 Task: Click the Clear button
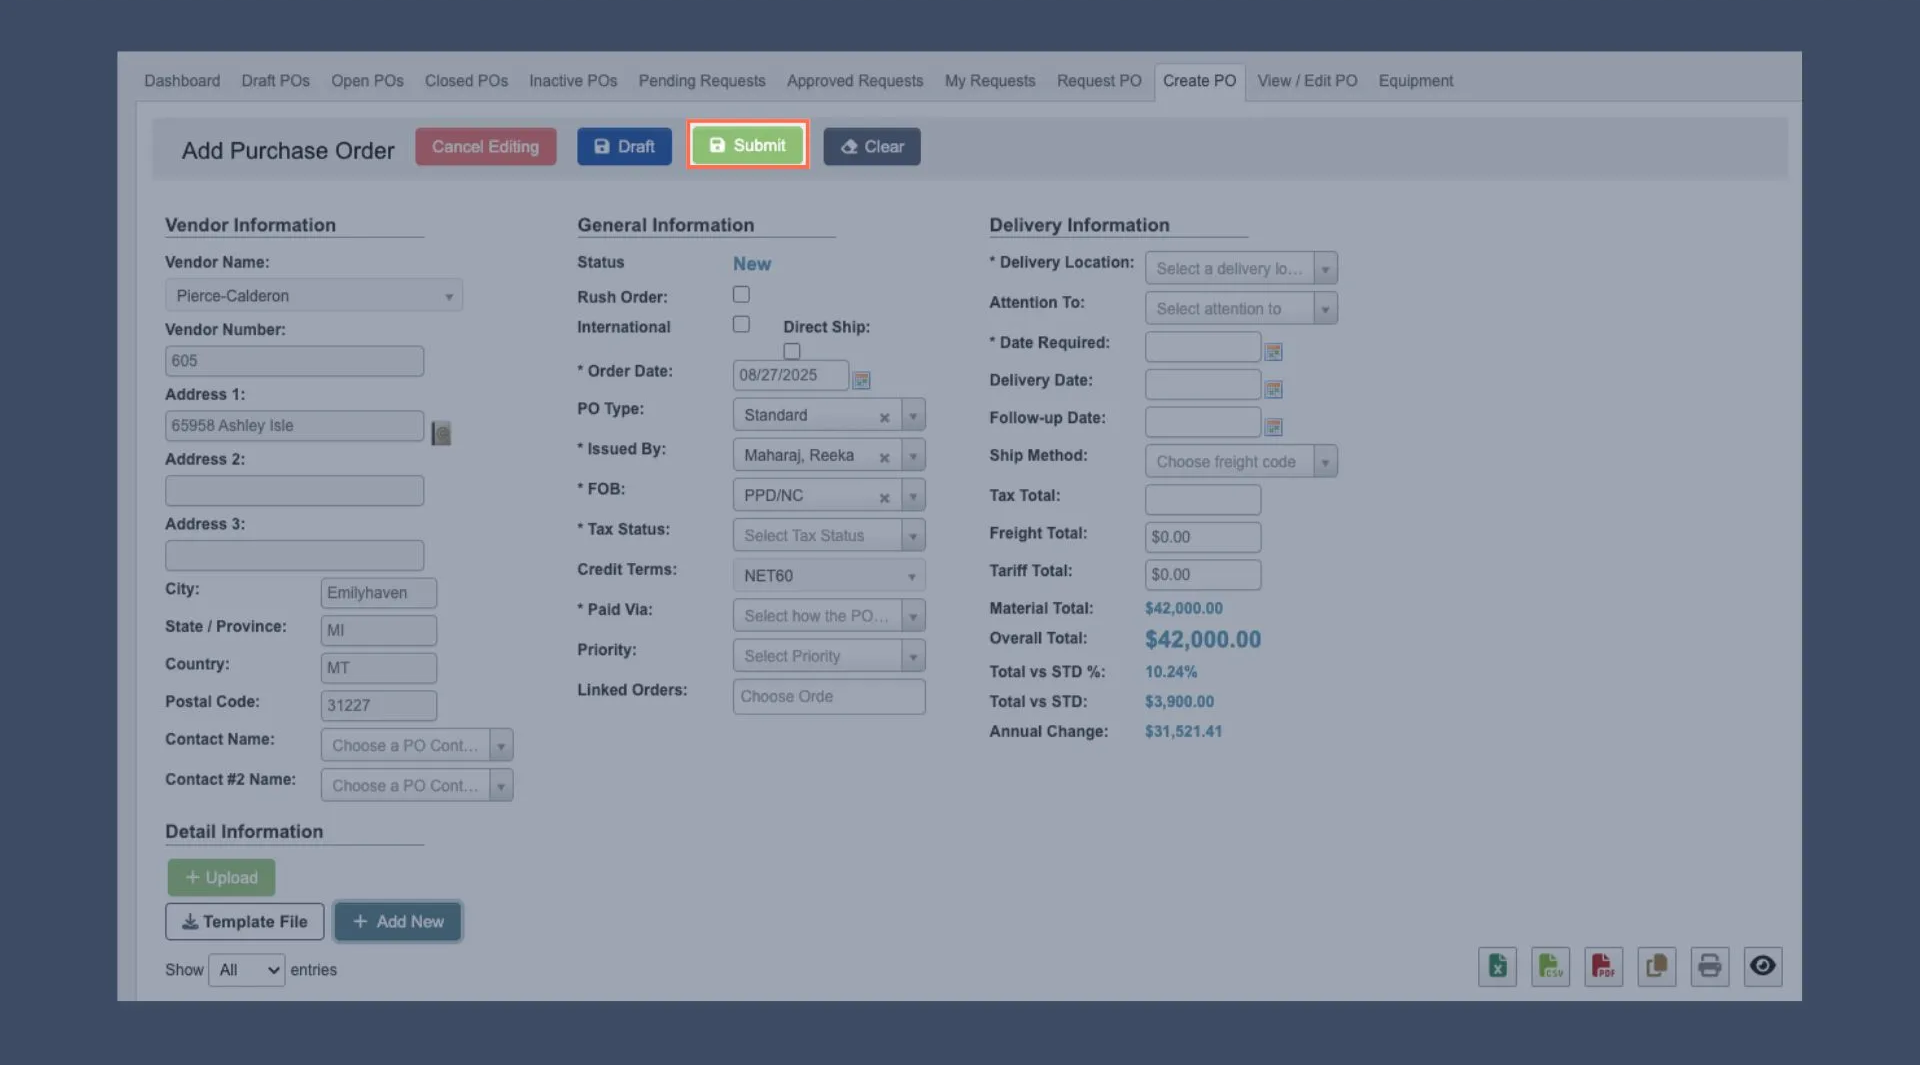[872, 146]
